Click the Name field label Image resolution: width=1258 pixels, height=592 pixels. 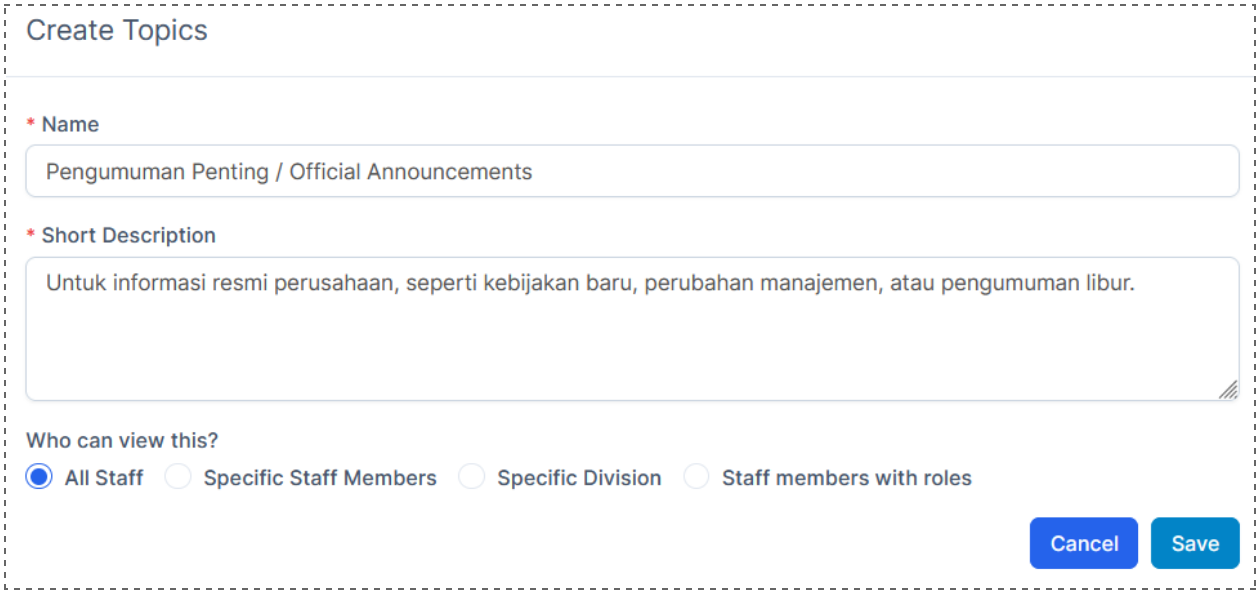click(70, 124)
